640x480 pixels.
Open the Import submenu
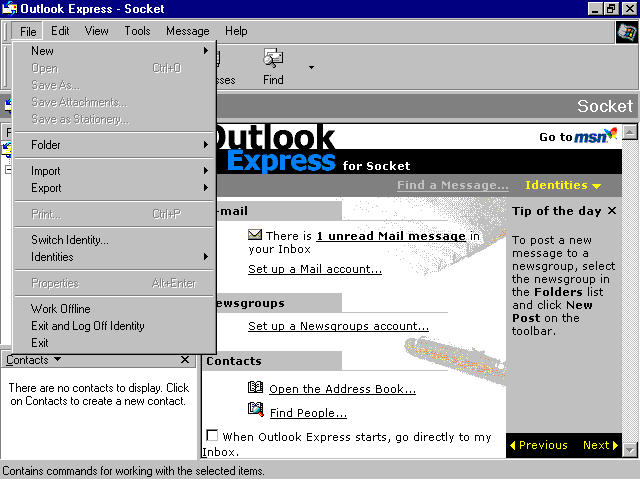point(114,171)
